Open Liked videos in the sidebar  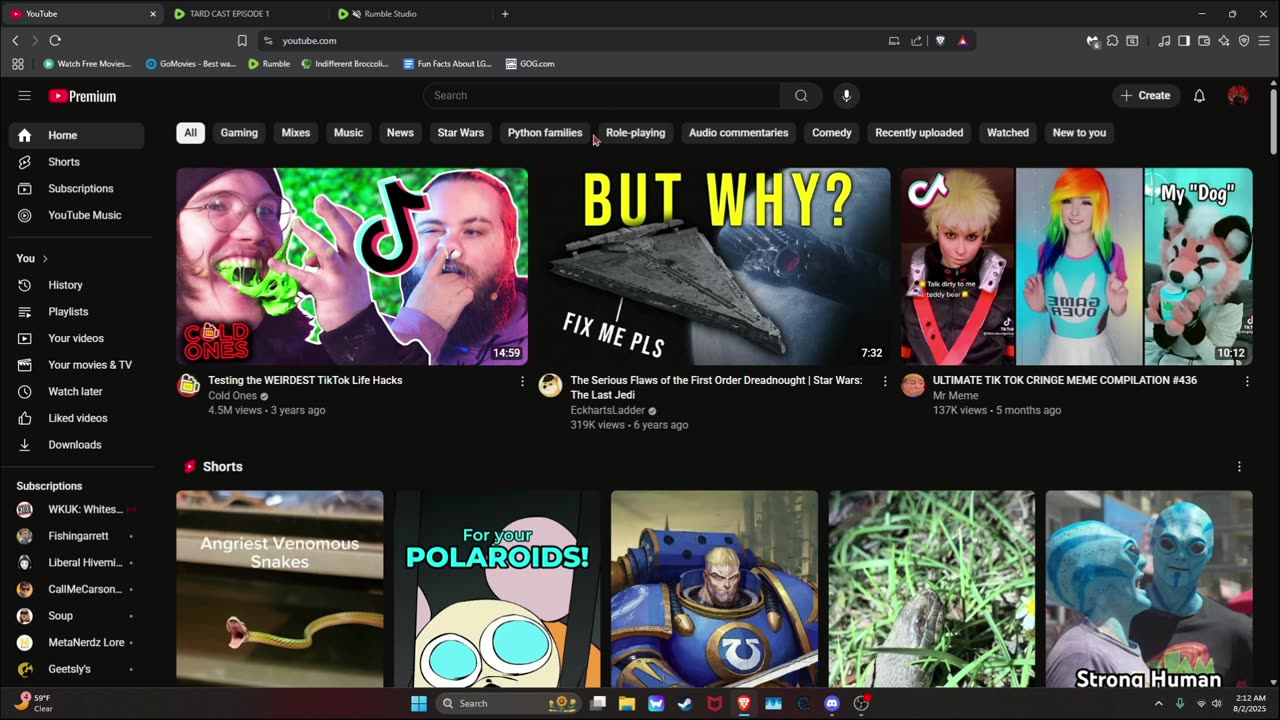coord(76,418)
